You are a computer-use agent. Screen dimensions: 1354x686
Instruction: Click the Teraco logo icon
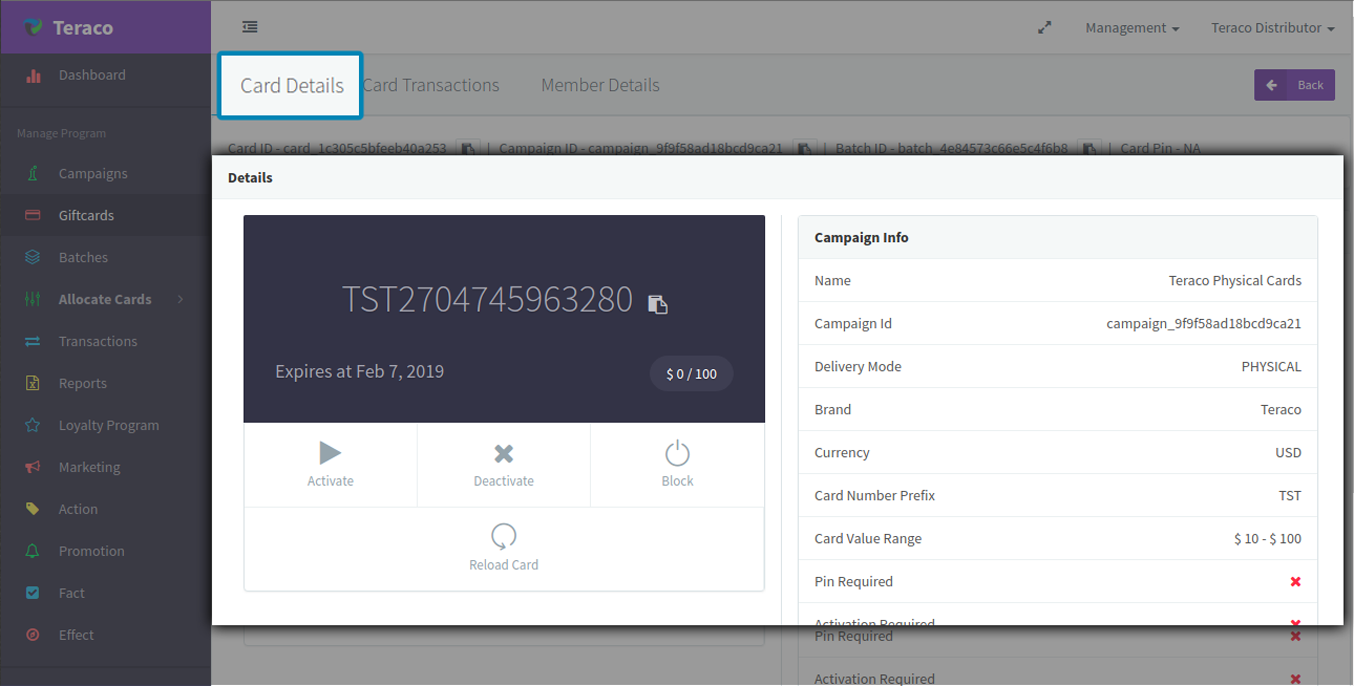[33, 27]
